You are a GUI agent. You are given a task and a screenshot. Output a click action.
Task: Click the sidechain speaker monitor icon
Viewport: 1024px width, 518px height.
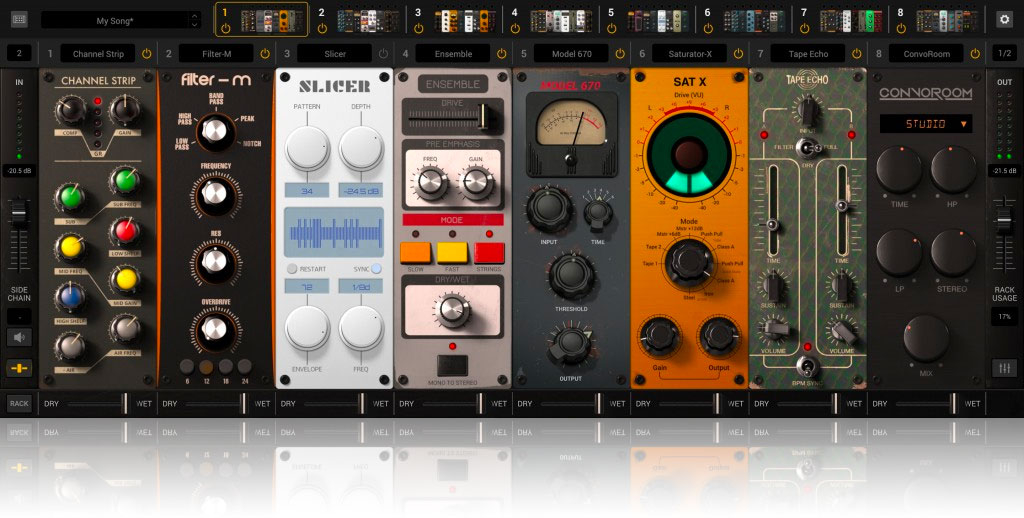(x=19, y=337)
